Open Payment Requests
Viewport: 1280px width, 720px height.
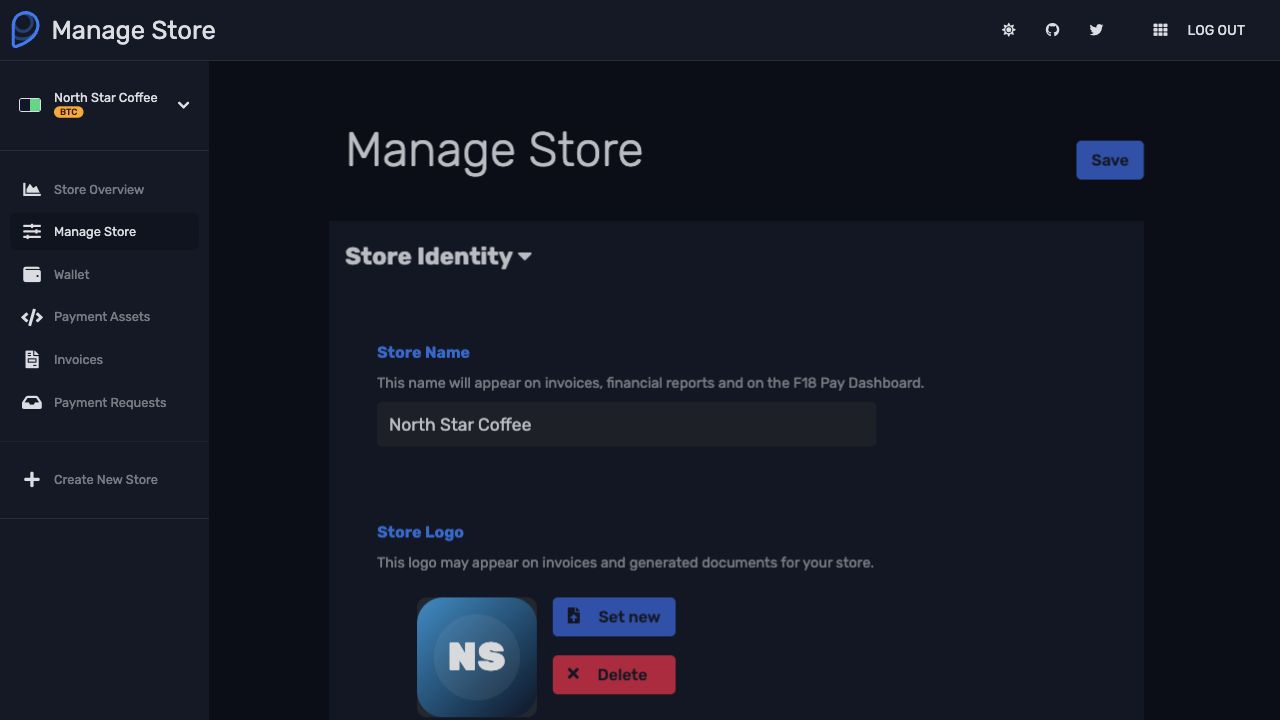(x=104, y=402)
